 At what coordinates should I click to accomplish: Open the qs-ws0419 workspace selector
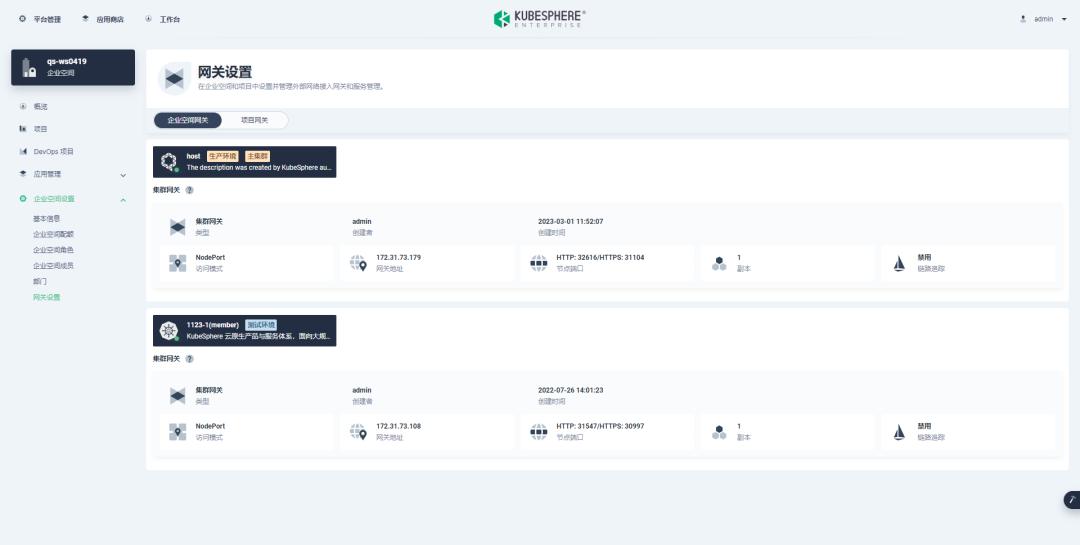coord(73,67)
